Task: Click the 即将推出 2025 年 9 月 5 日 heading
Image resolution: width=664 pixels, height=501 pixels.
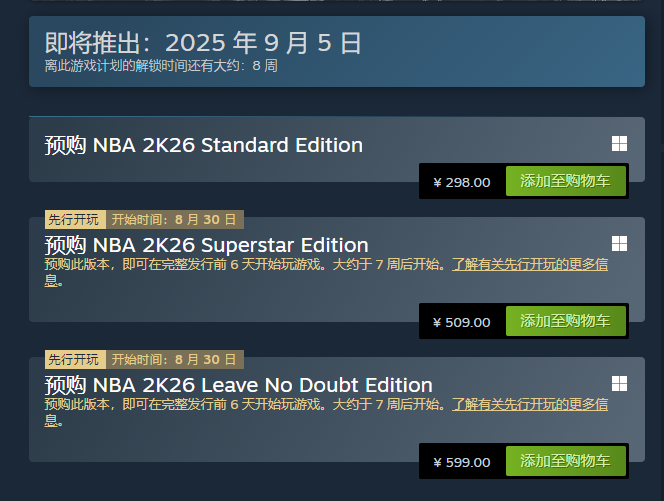Action: pos(203,43)
